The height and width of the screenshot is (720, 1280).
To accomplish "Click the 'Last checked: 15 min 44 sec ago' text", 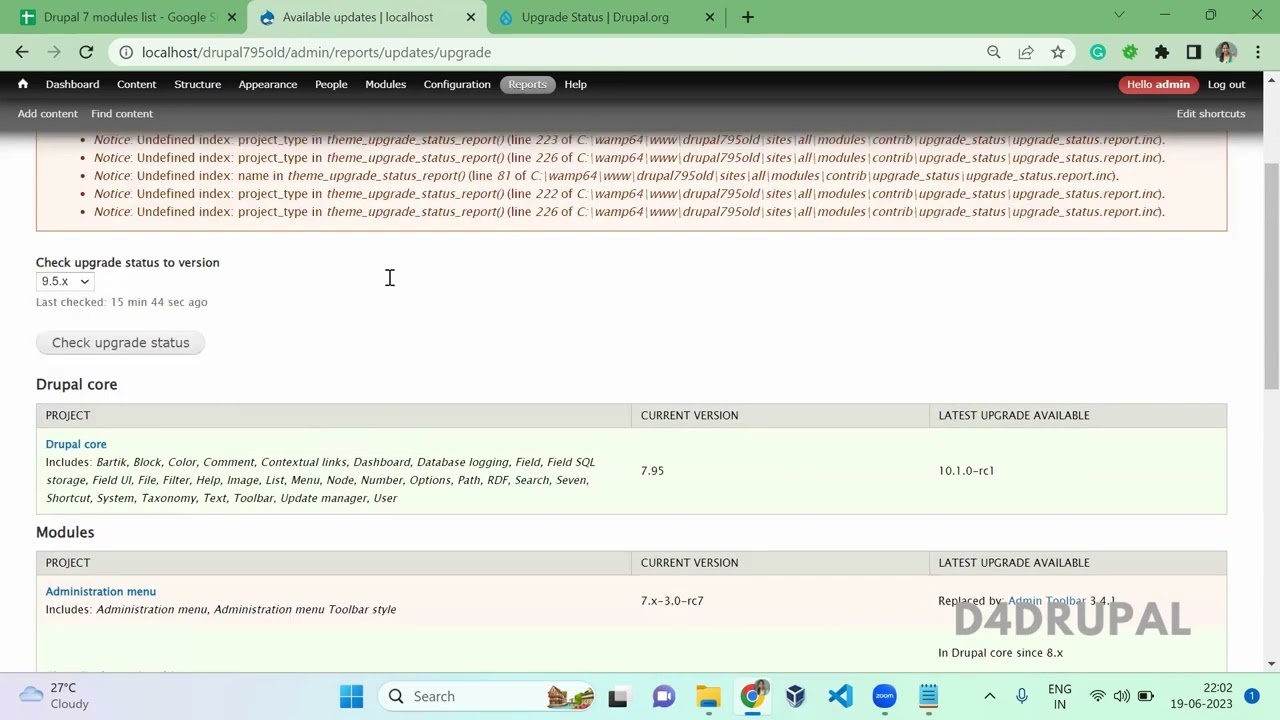I will click(122, 302).
